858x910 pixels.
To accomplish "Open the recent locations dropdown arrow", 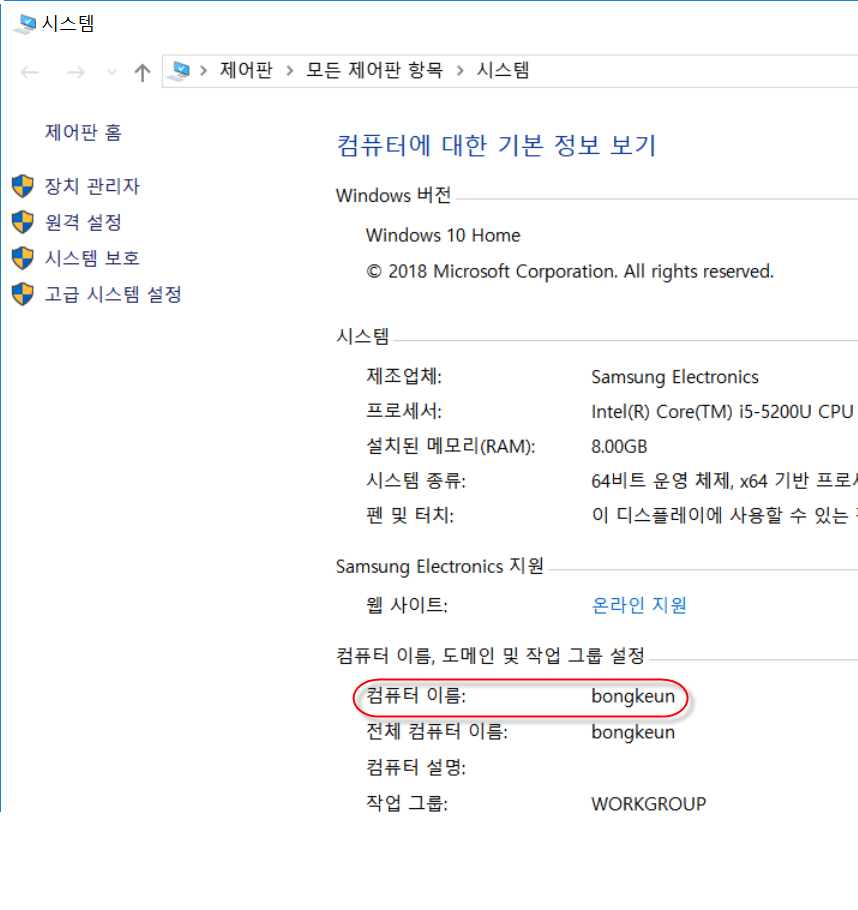I will [x=112, y=72].
